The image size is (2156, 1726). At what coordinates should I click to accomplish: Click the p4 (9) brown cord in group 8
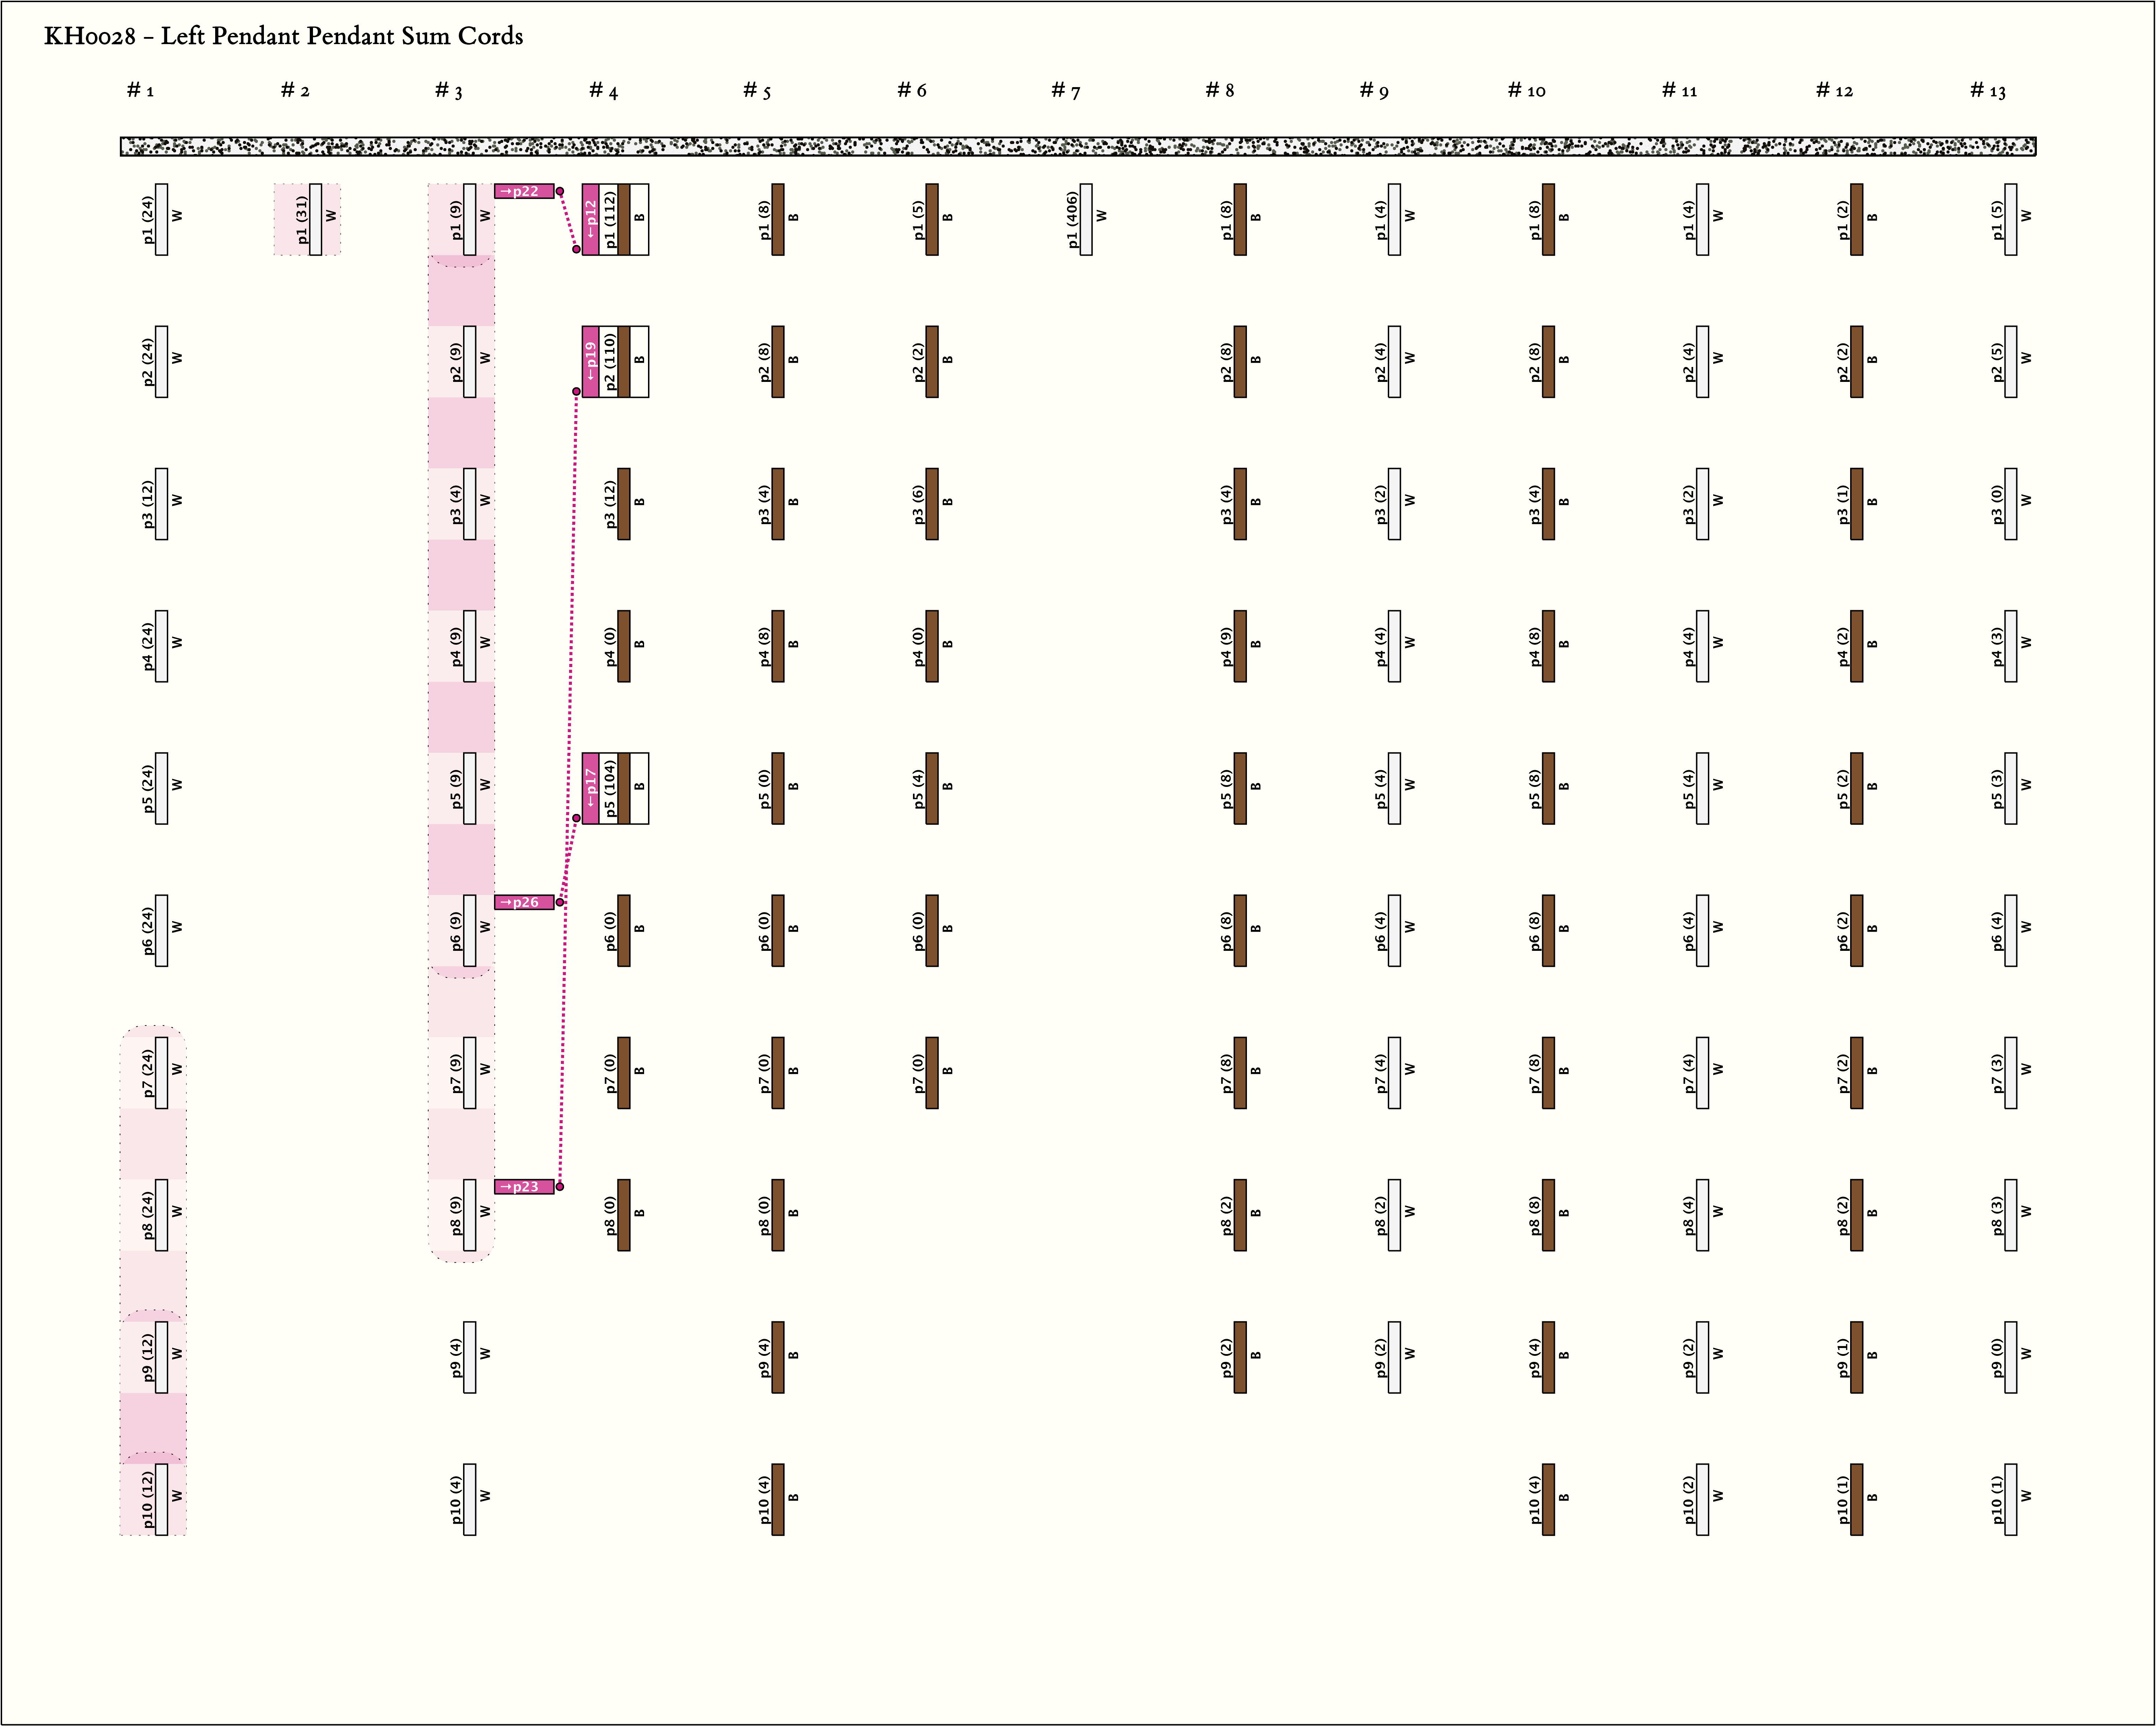pos(1240,646)
